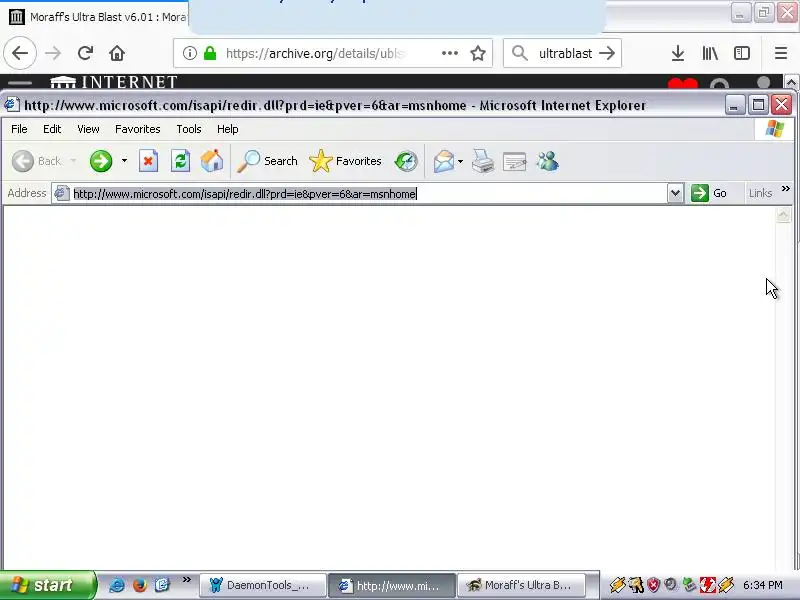Print the page with the printer icon

(x=483, y=161)
